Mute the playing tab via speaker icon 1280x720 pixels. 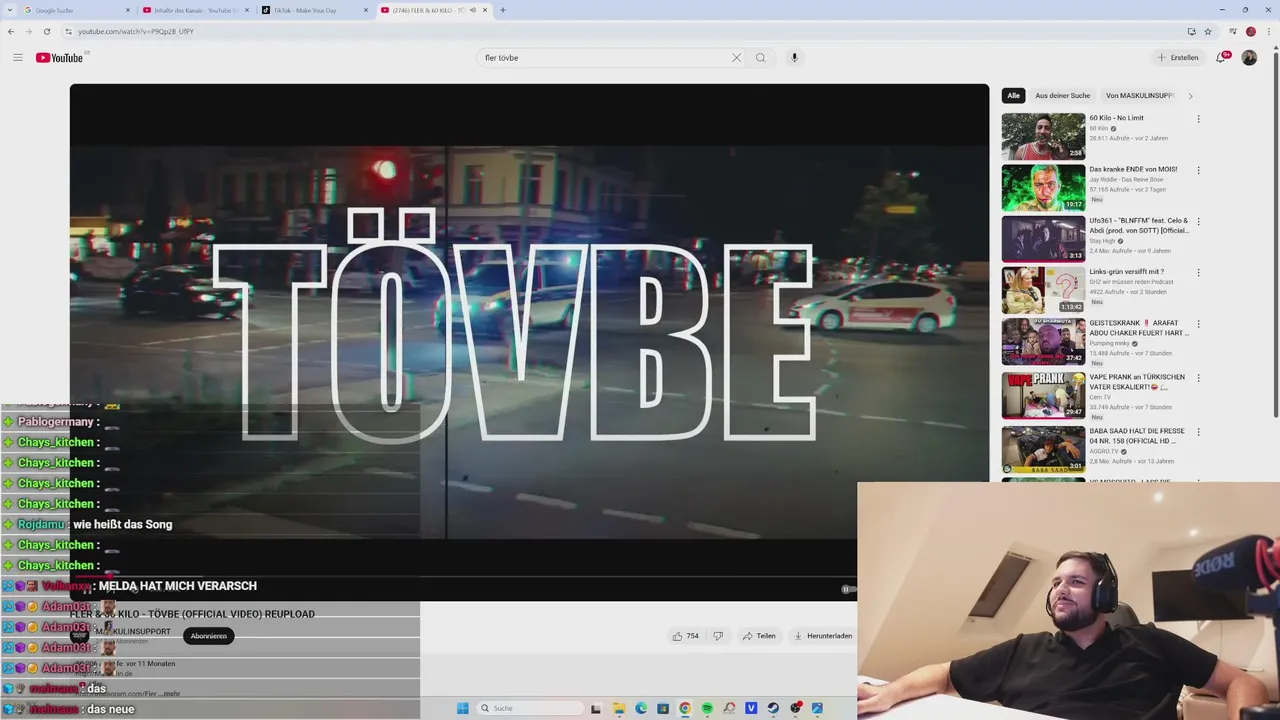472,10
